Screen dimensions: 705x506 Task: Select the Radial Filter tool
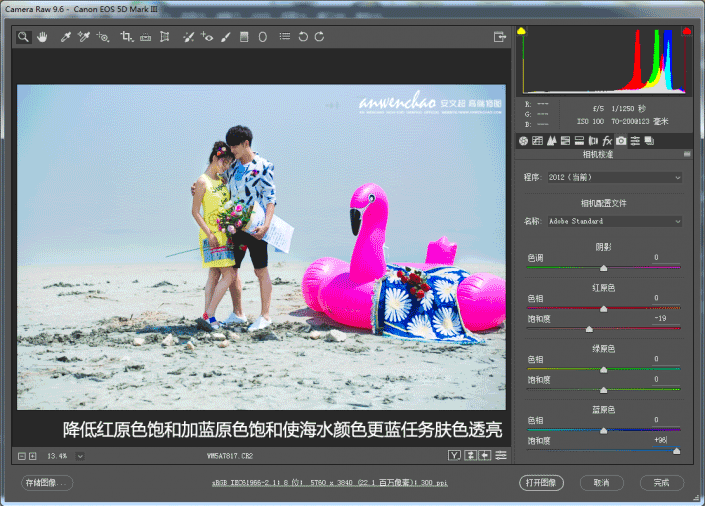point(263,37)
